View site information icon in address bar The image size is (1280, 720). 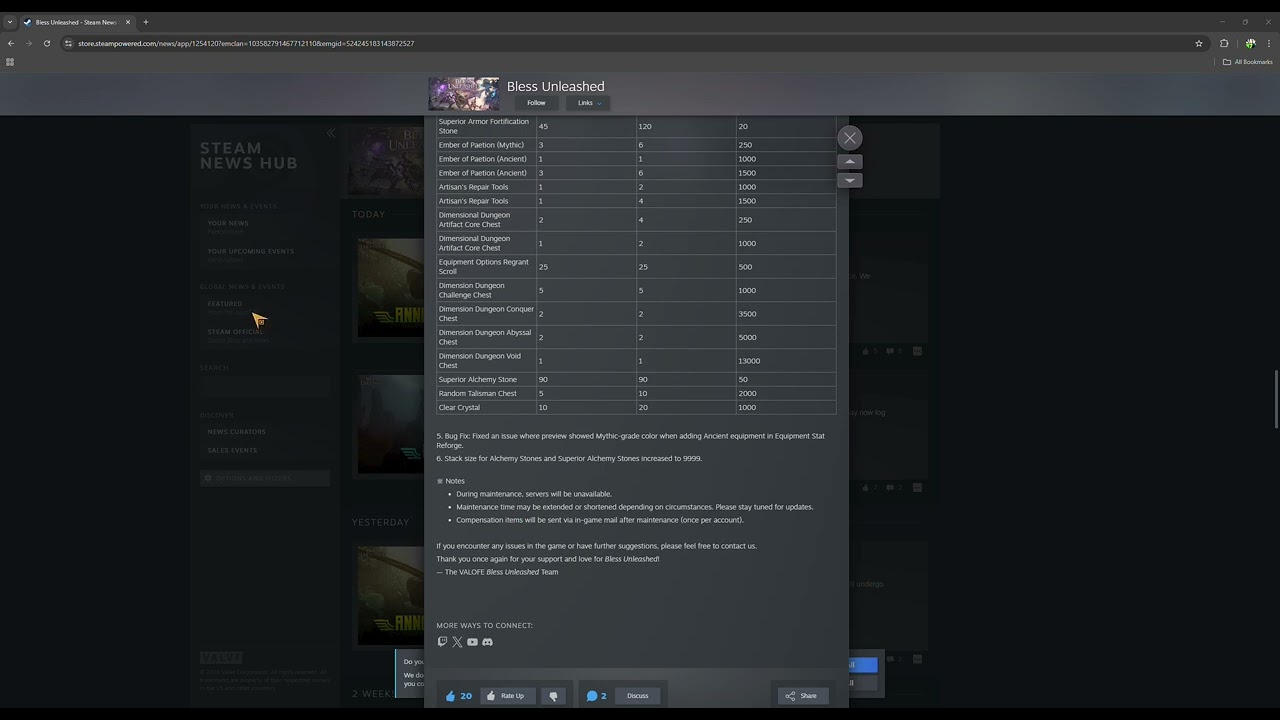[x=68, y=43]
